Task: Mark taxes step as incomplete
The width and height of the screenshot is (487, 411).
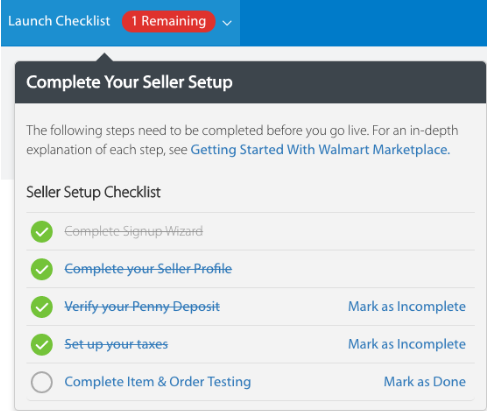Action: tap(407, 344)
